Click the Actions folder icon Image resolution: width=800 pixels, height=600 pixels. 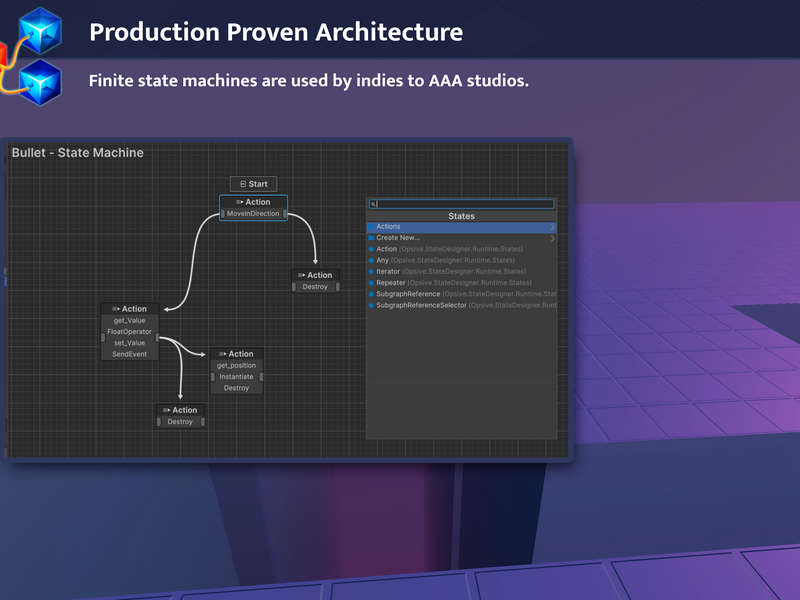[371, 227]
